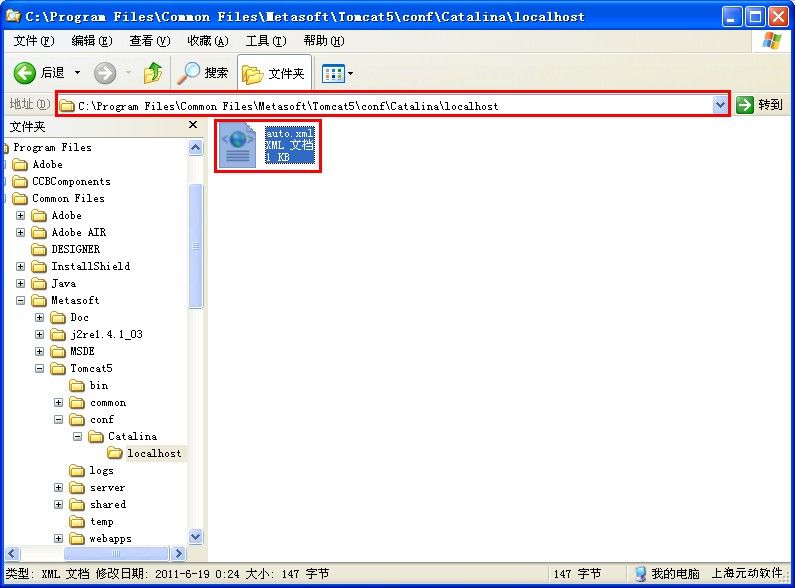Select the auto.xml file icon
This screenshot has width=795, height=588.
(238, 146)
